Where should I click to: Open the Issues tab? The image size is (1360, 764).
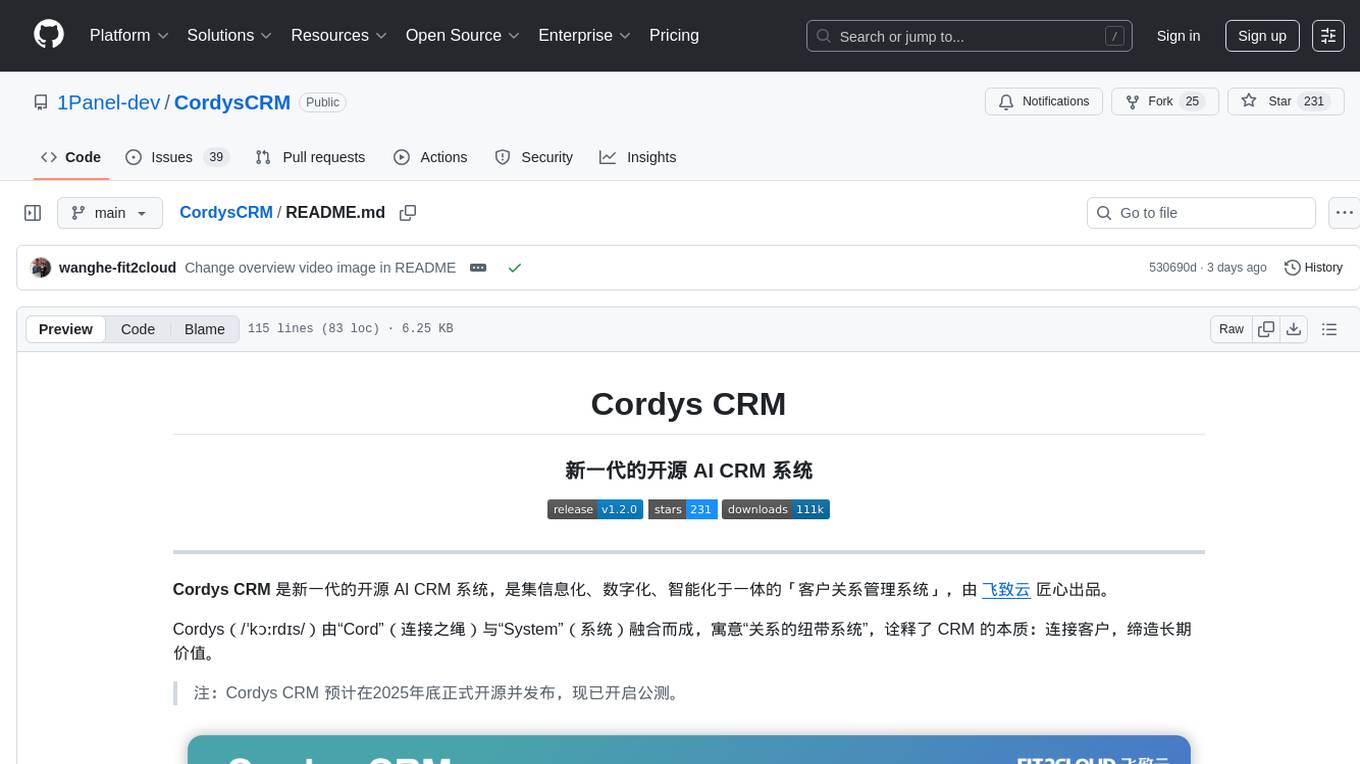pyautogui.click(x=177, y=157)
